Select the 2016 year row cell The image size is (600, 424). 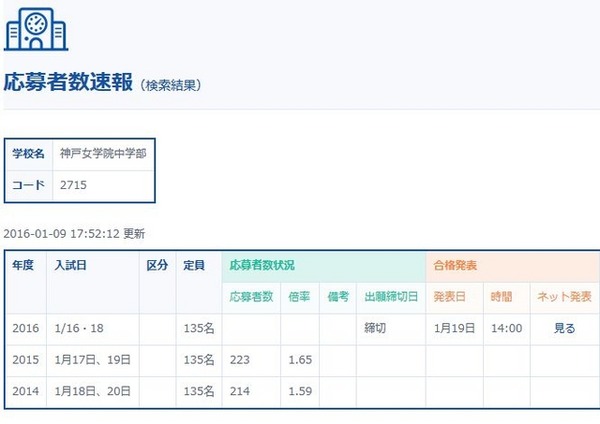(26, 328)
